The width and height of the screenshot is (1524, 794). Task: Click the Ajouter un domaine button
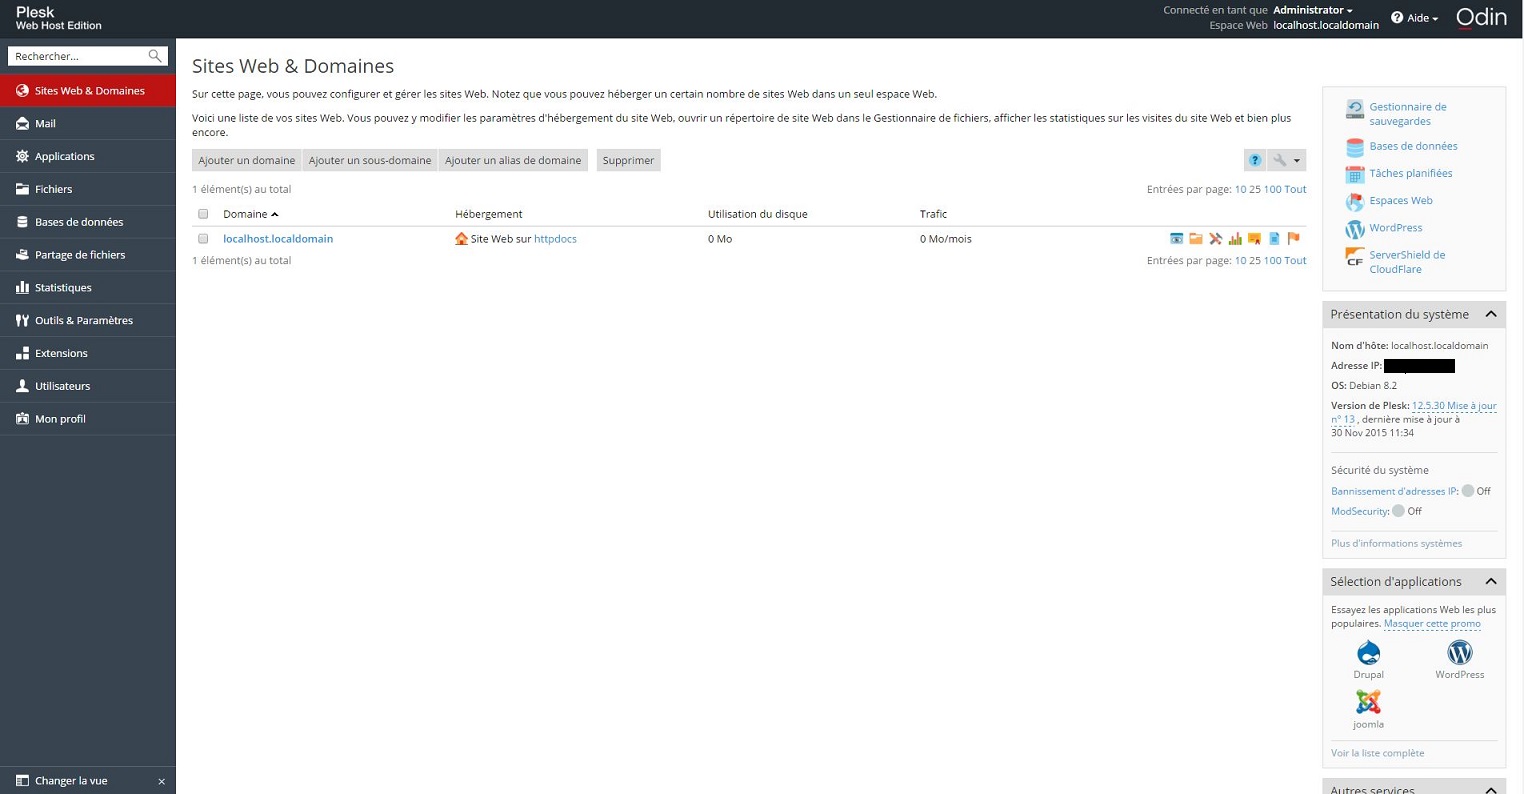(x=246, y=160)
